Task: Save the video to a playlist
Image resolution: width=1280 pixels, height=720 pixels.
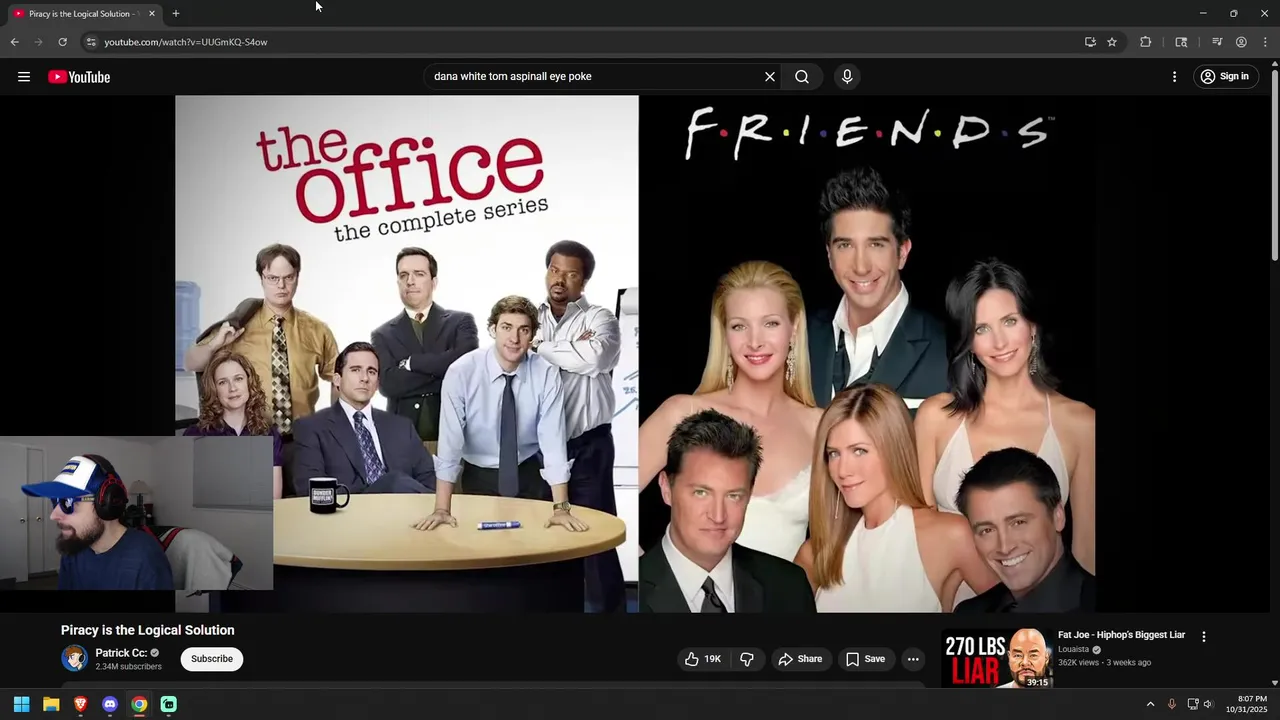Action: [x=866, y=659]
